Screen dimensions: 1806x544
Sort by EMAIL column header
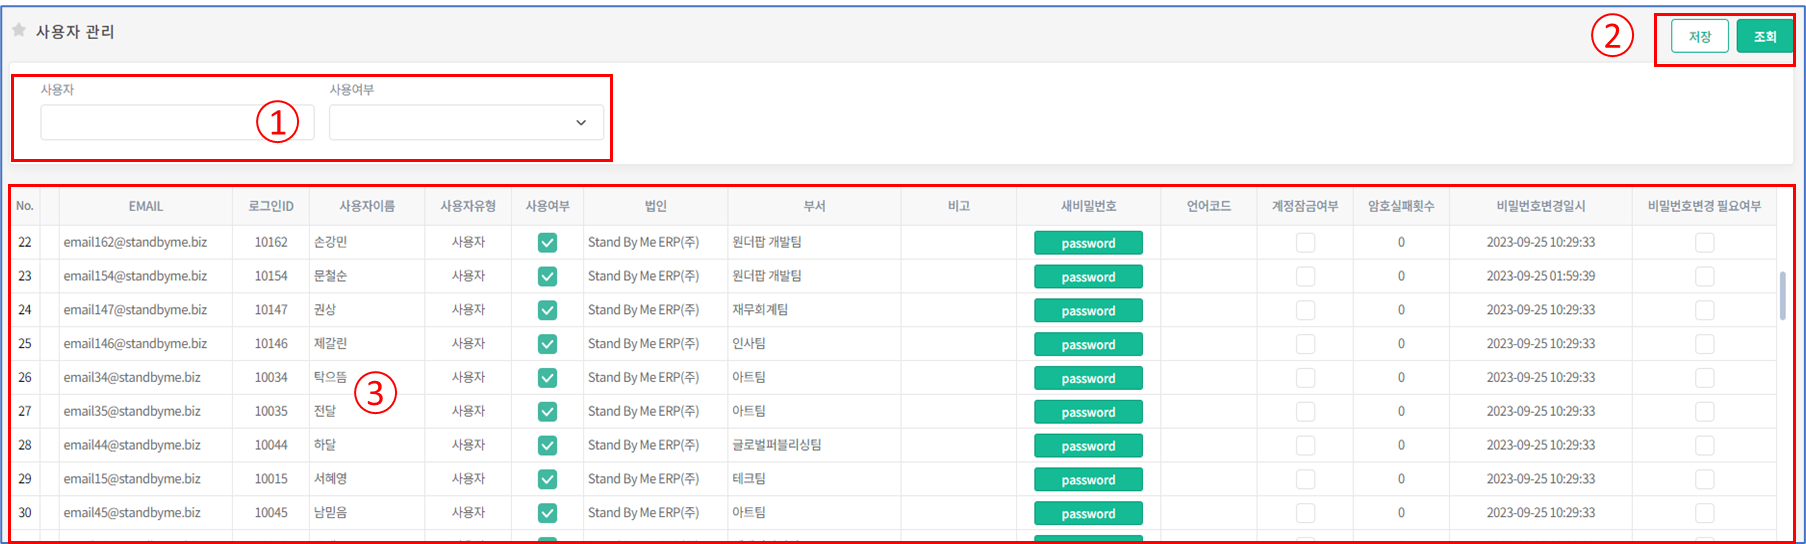click(146, 206)
